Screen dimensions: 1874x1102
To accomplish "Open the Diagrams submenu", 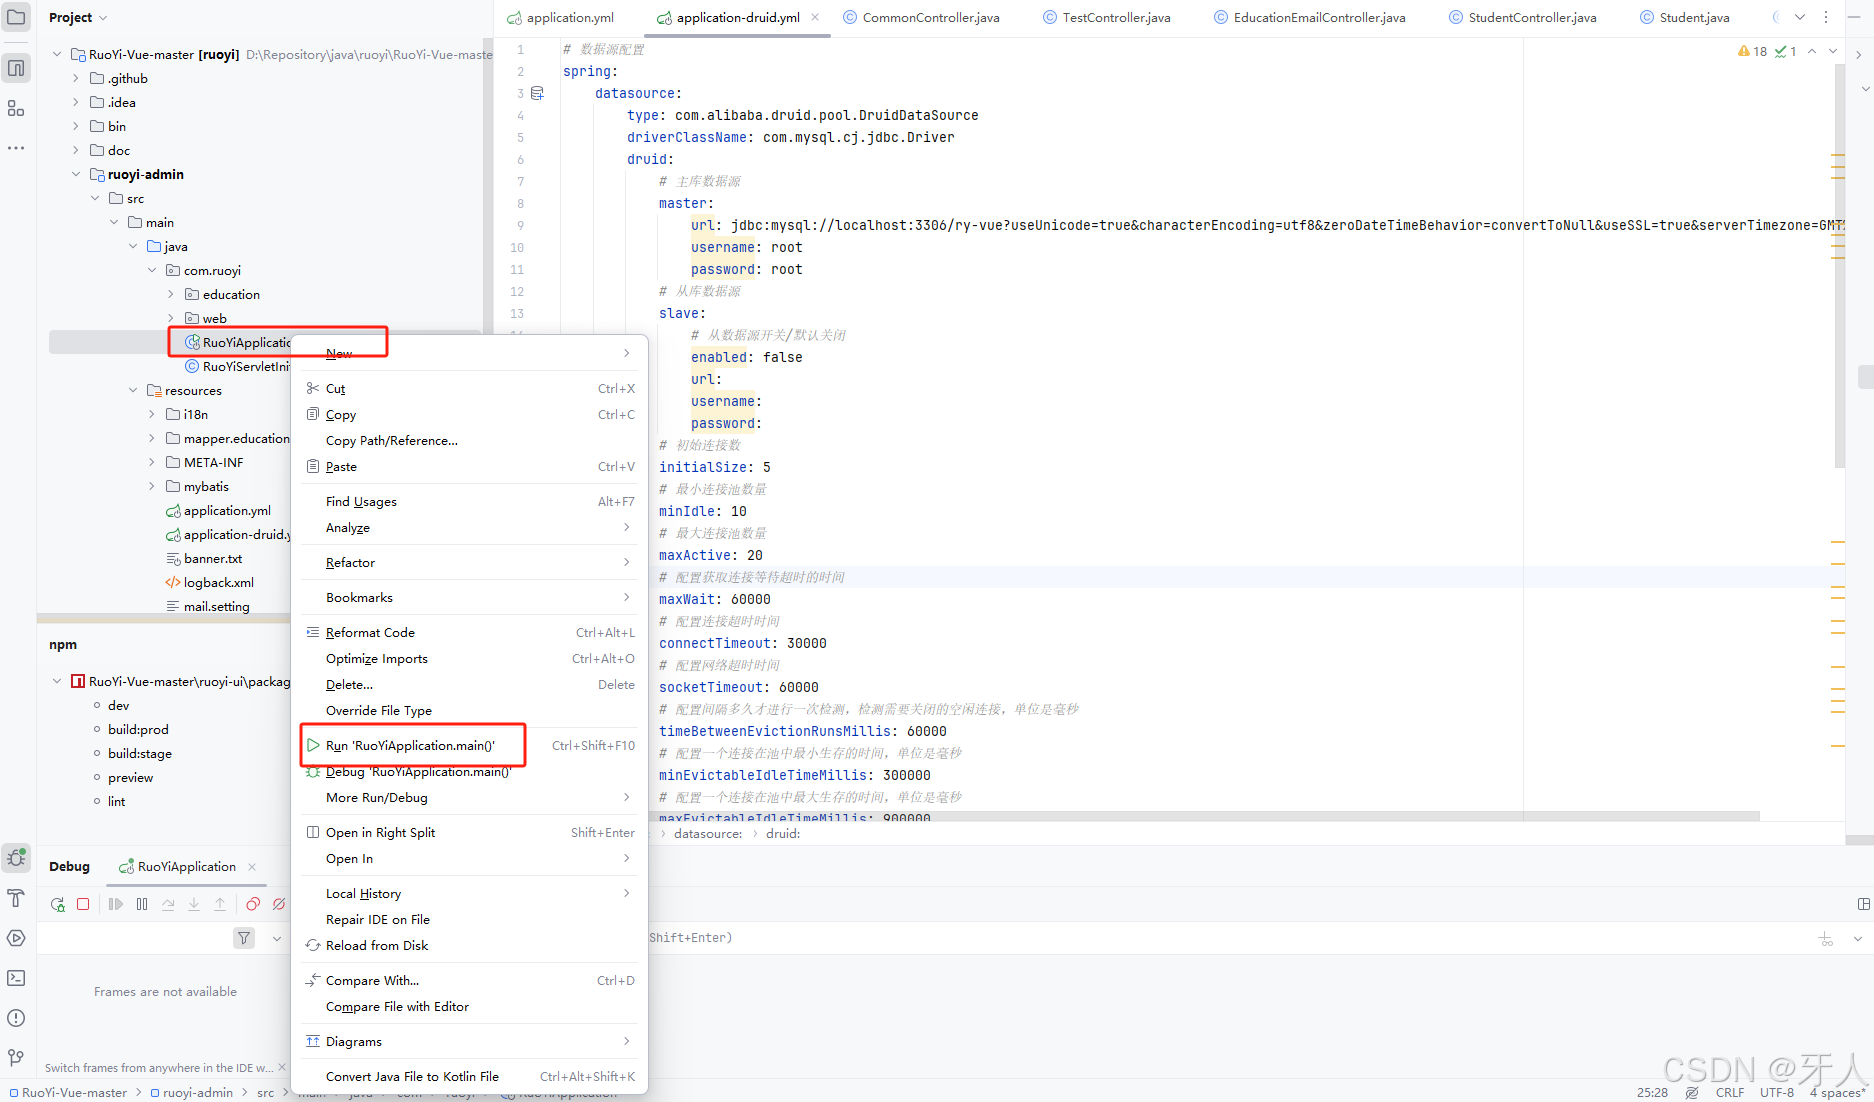I will click(470, 1041).
